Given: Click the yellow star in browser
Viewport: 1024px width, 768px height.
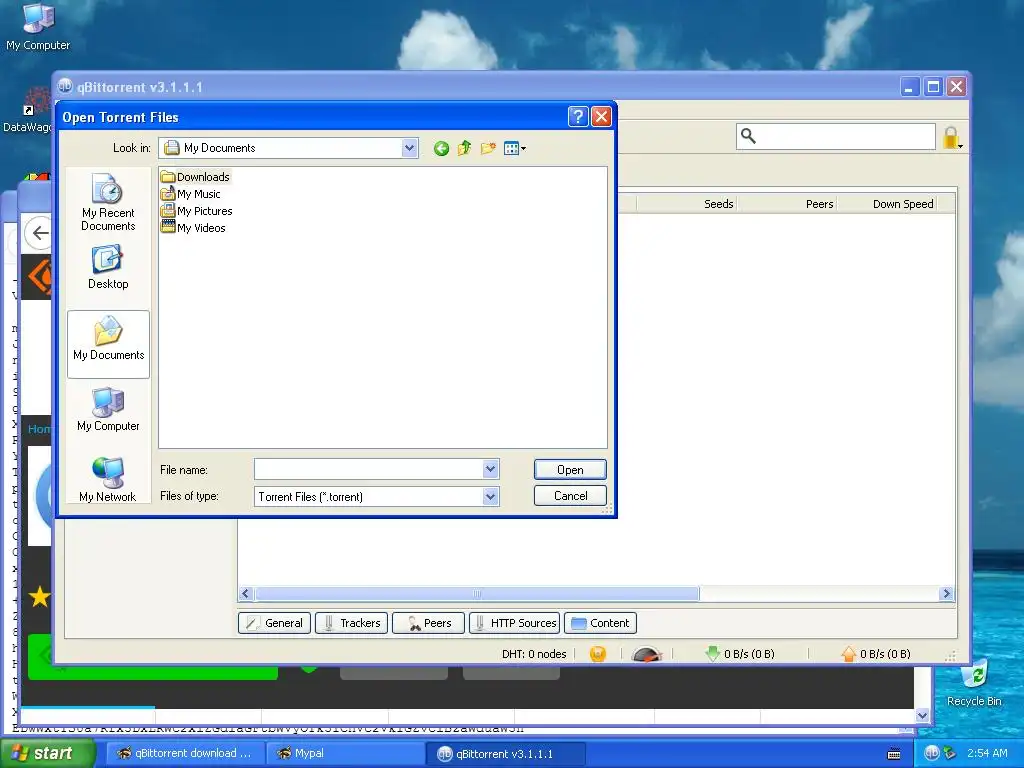Looking at the screenshot, I should tap(40, 596).
